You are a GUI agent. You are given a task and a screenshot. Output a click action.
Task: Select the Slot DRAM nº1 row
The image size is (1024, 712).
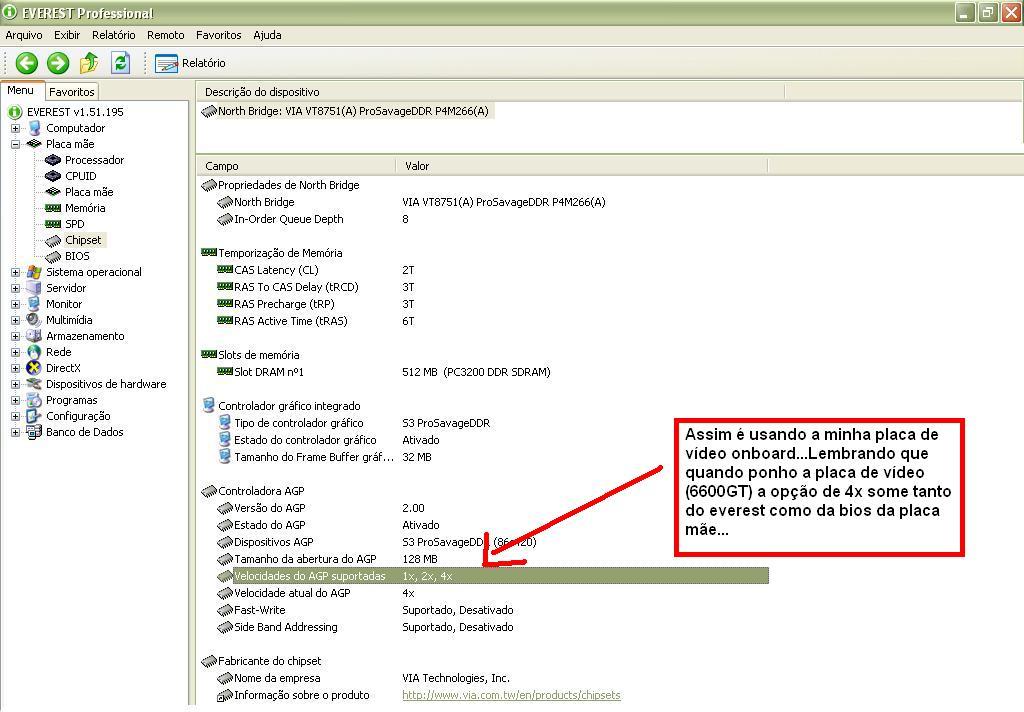tap(483, 372)
